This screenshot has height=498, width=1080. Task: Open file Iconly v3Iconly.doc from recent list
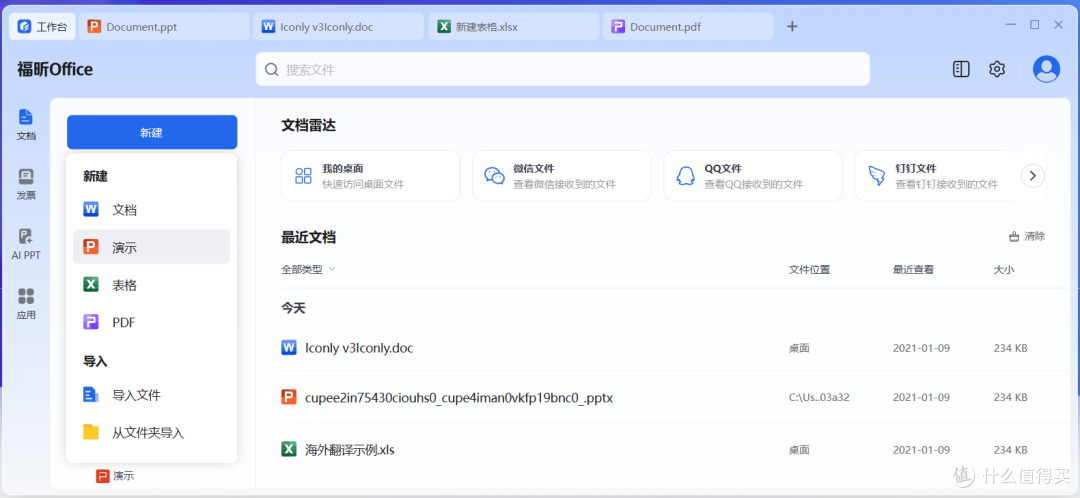[x=359, y=348]
